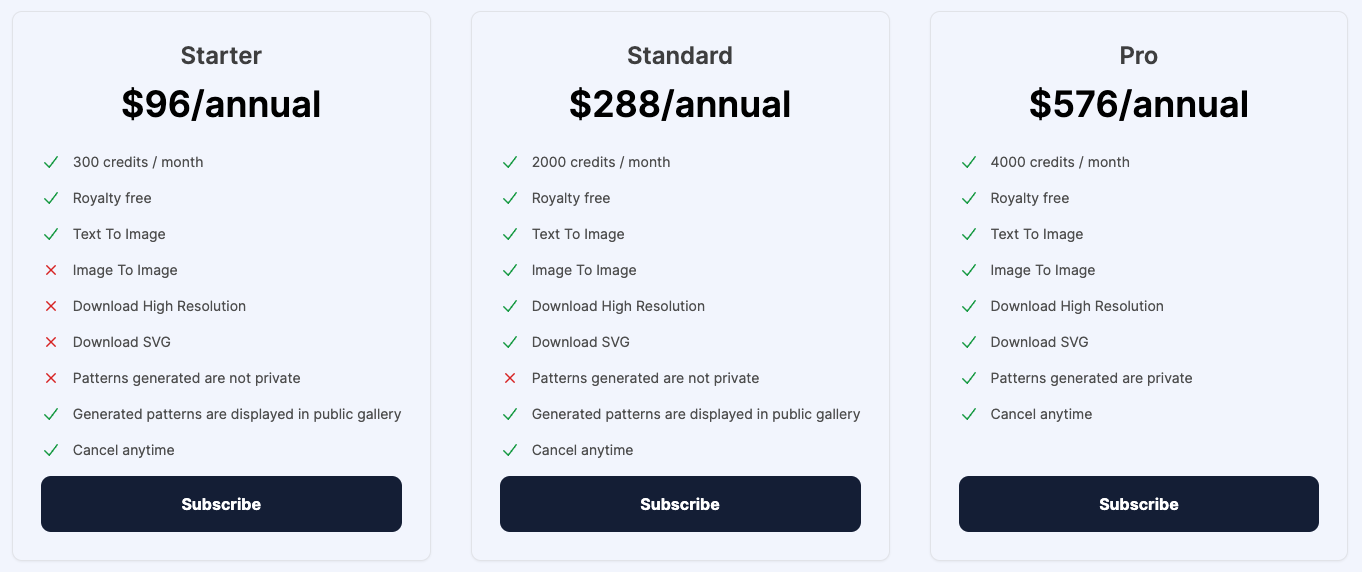This screenshot has height=572, width=1362.
Task: Click red X next to Starter's Download High Resolution
Action: [51, 306]
